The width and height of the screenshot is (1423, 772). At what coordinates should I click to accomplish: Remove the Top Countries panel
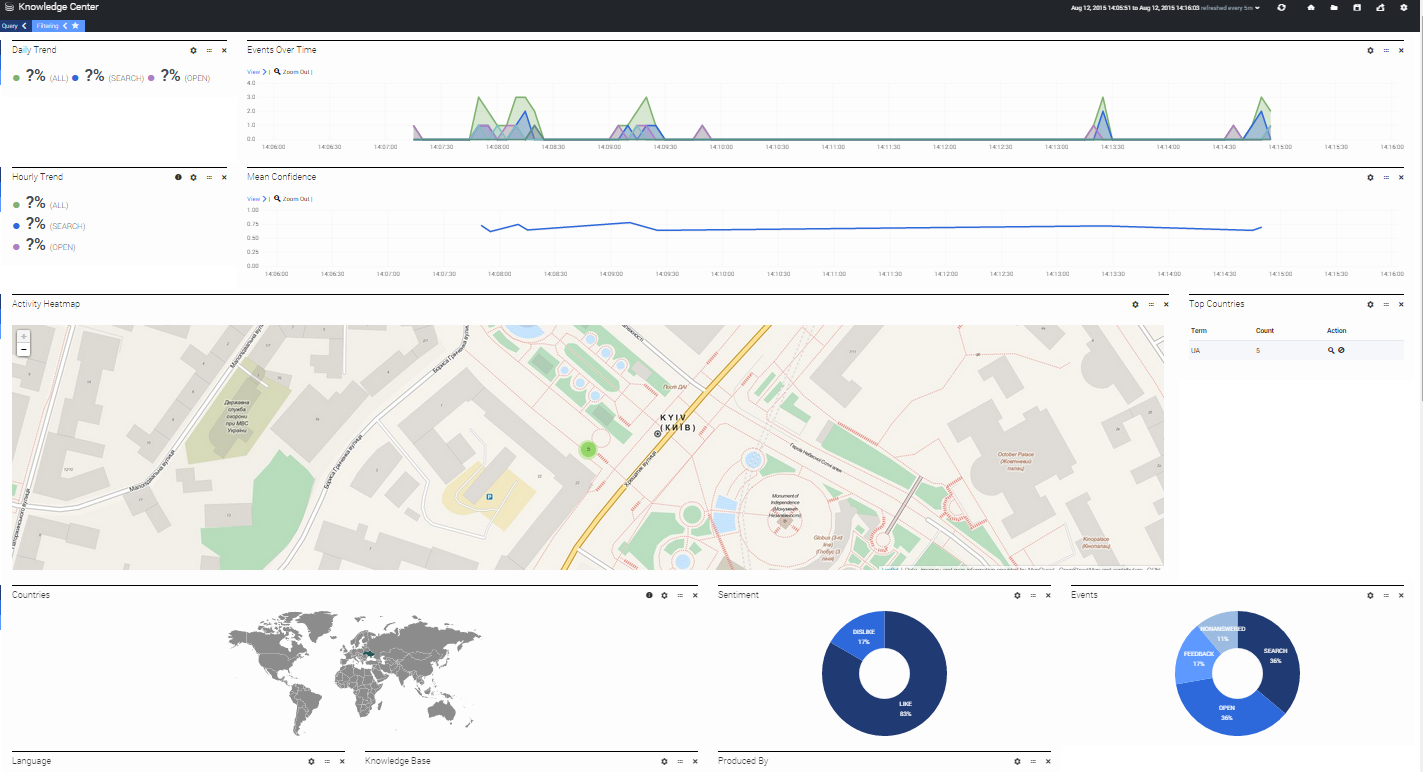[1401, 304]
